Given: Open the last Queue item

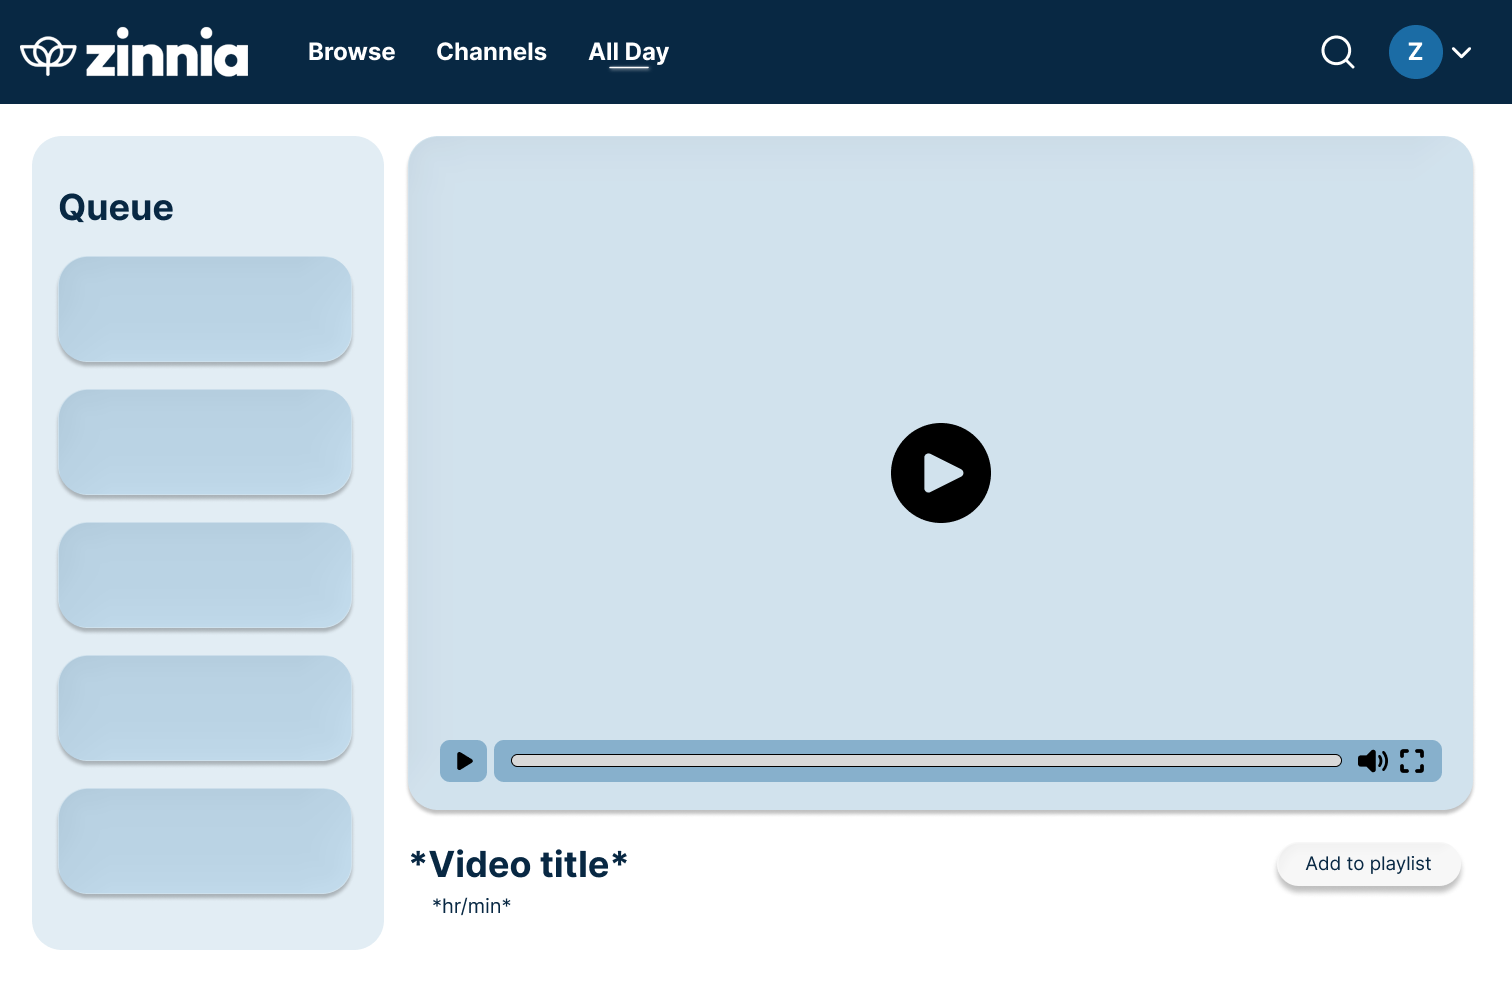Looking at the screenshot, I should [x=205, y=841].
